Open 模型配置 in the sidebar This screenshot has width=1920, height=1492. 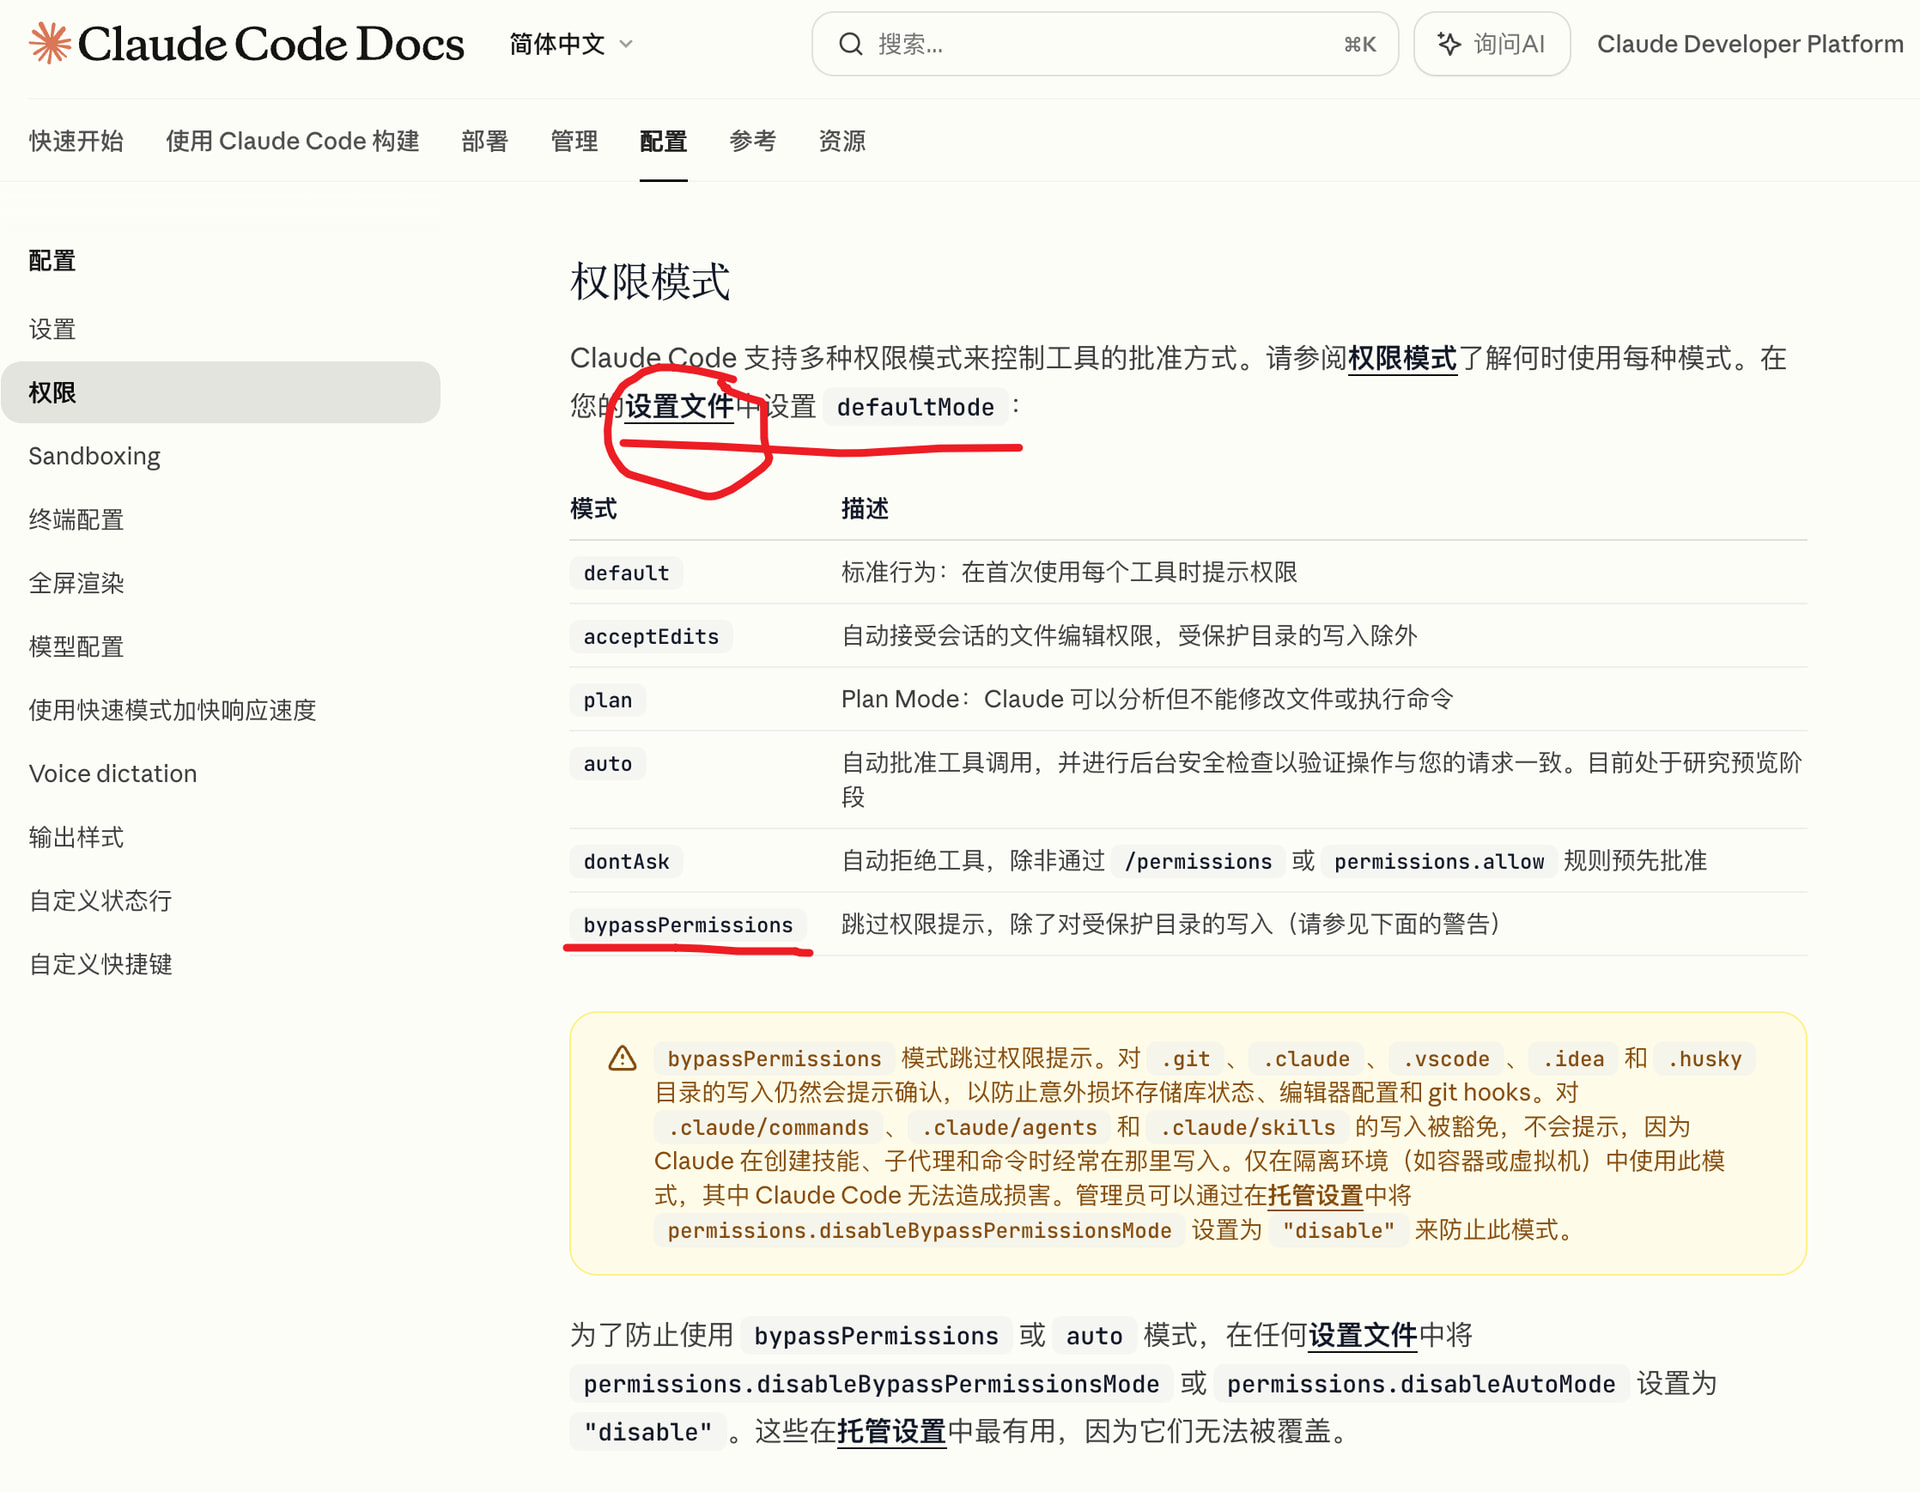[x=76, y=646]
